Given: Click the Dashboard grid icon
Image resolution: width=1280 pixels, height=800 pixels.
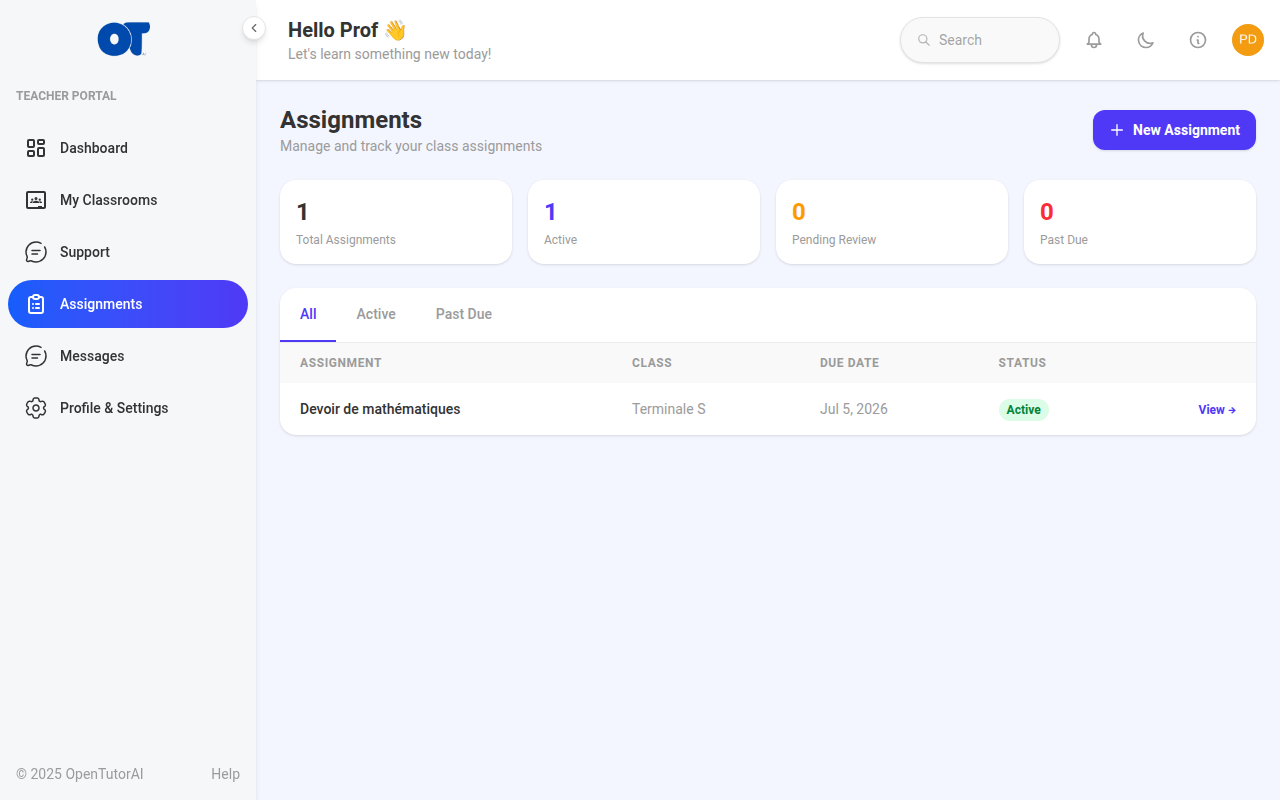Looking at the screenshot, I should click(x=36, y=148).
